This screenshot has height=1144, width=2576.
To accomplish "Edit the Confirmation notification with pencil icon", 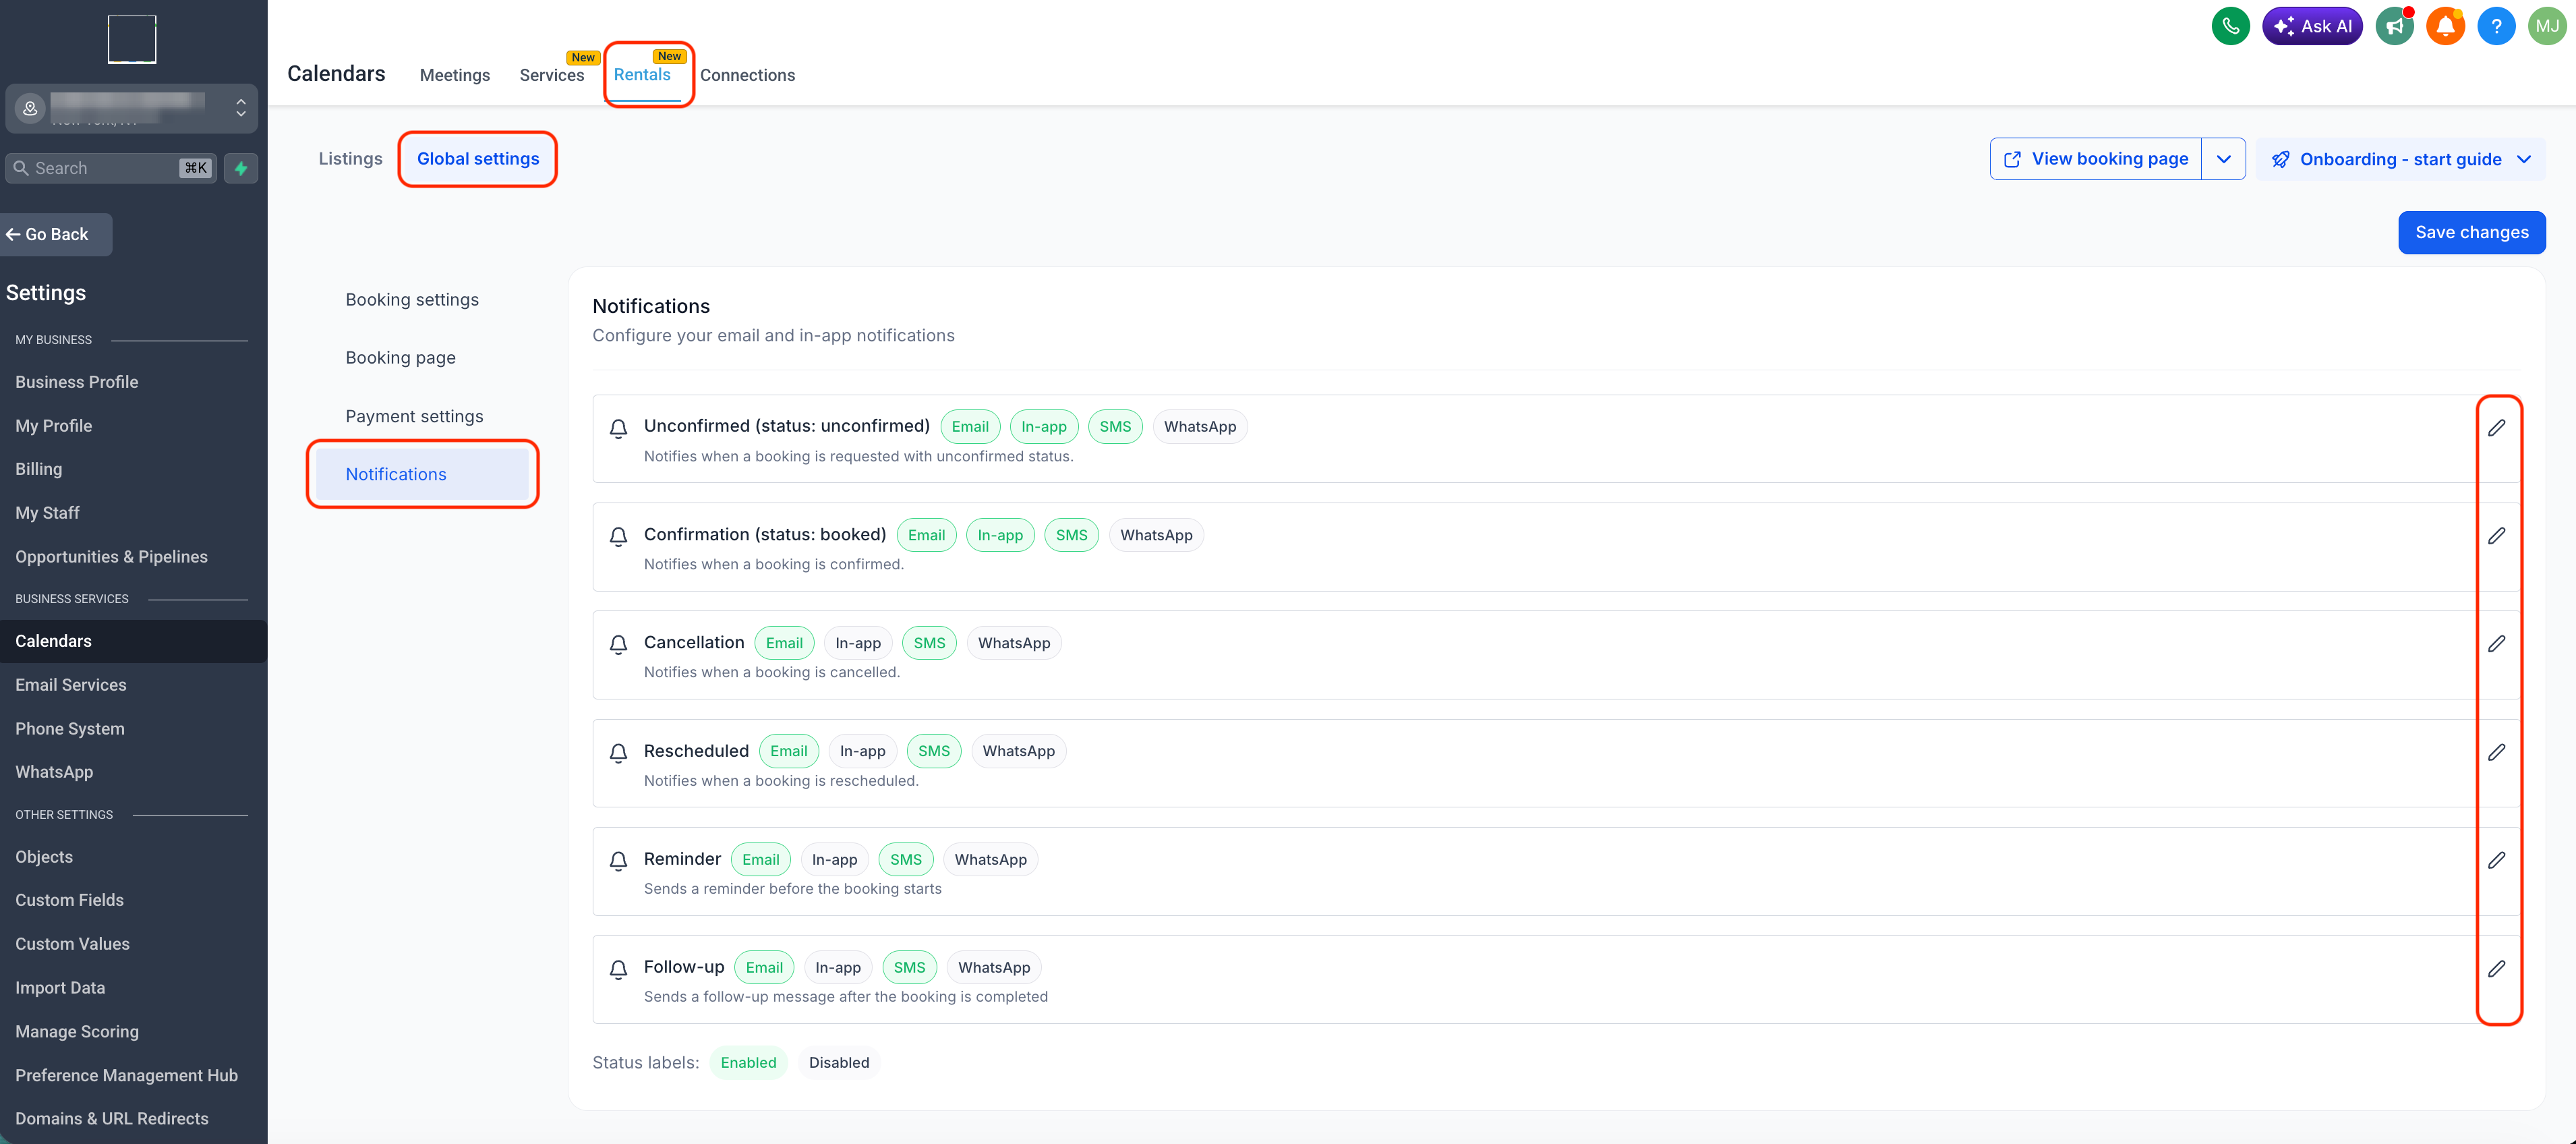I will pos(2497,535).
